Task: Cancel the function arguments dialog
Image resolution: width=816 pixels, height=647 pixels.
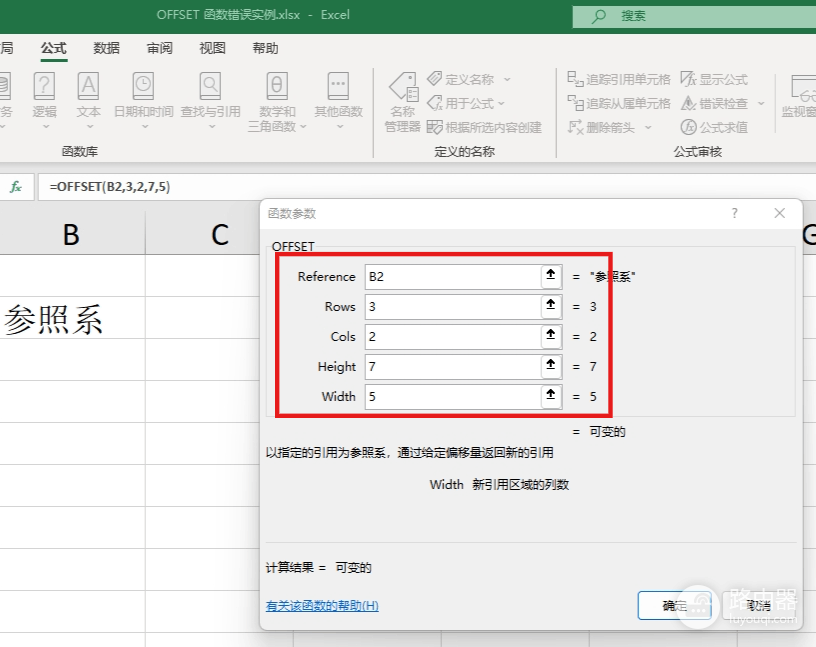Action: pos(759,605)
